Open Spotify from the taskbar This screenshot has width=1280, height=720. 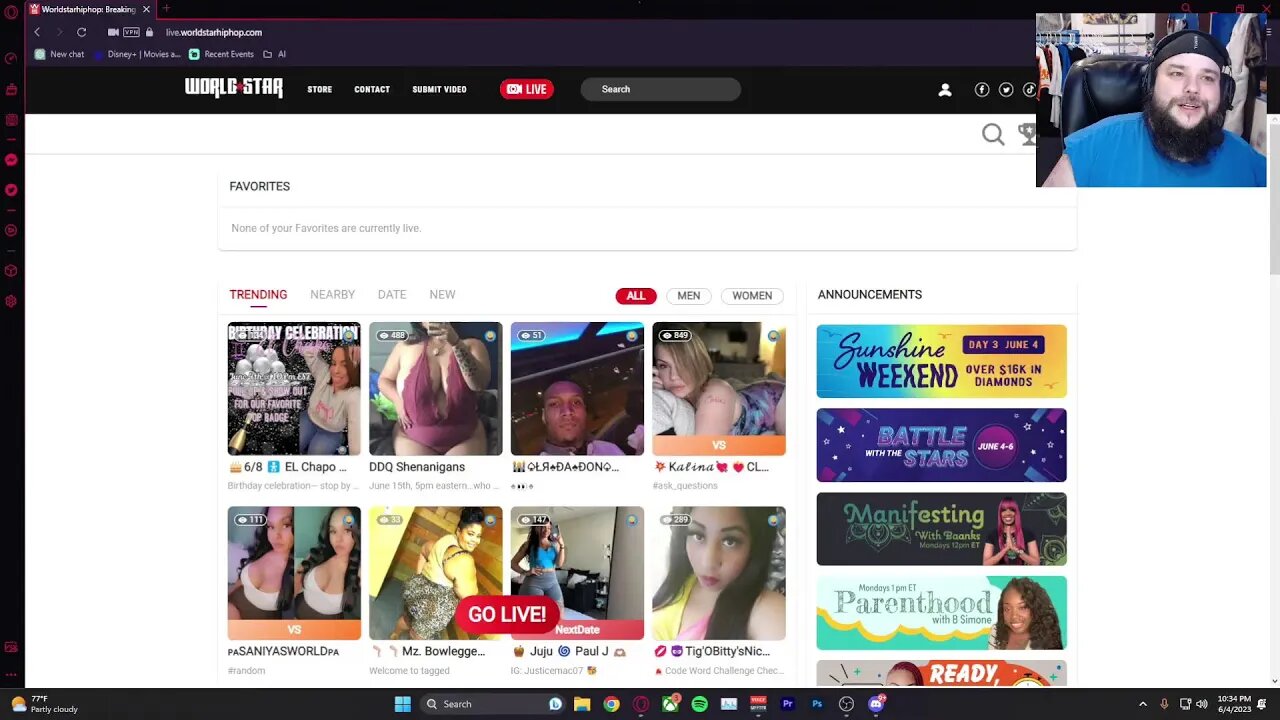[x=699, y=704]
